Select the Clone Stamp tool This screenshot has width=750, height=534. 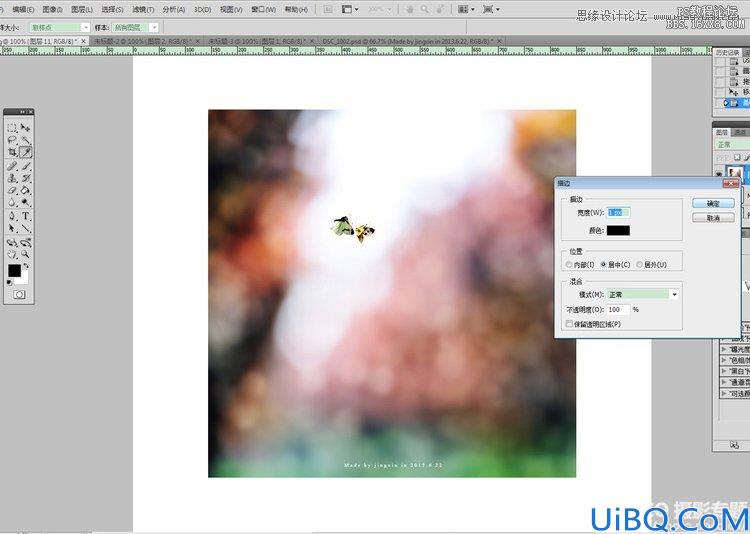point(12,178)
